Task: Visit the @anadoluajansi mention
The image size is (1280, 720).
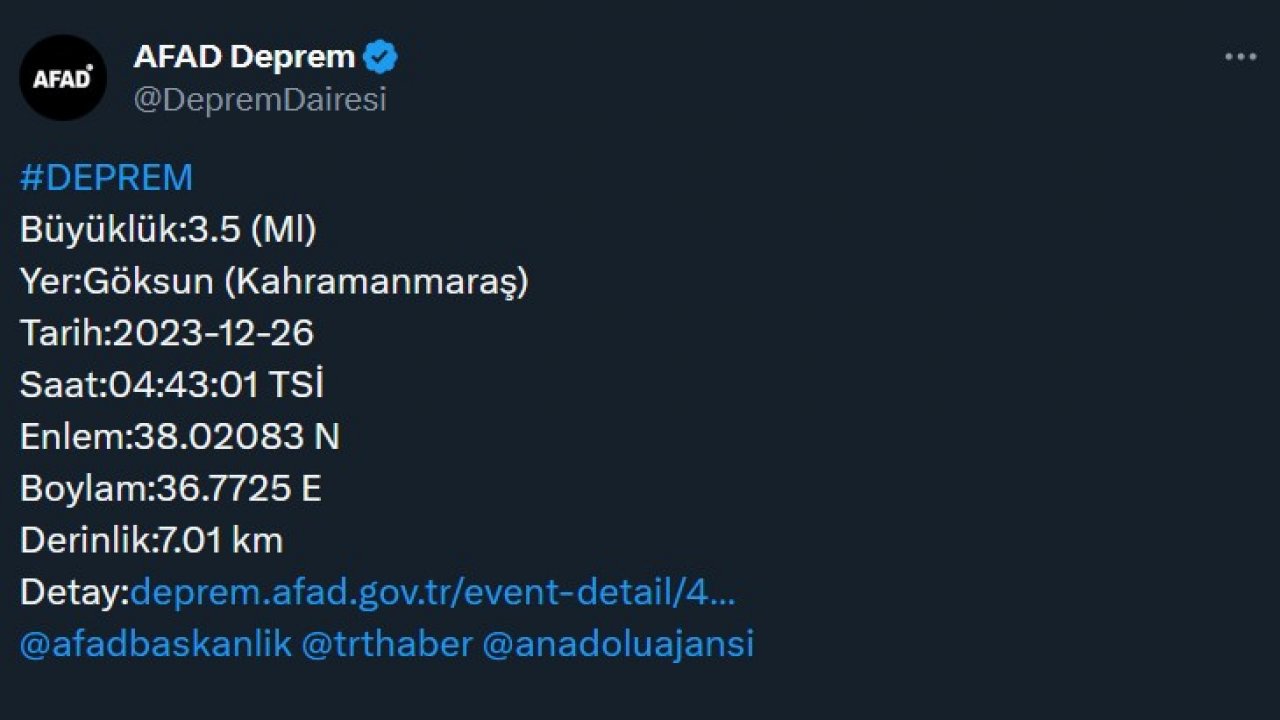Action: (x=618, y=644)
